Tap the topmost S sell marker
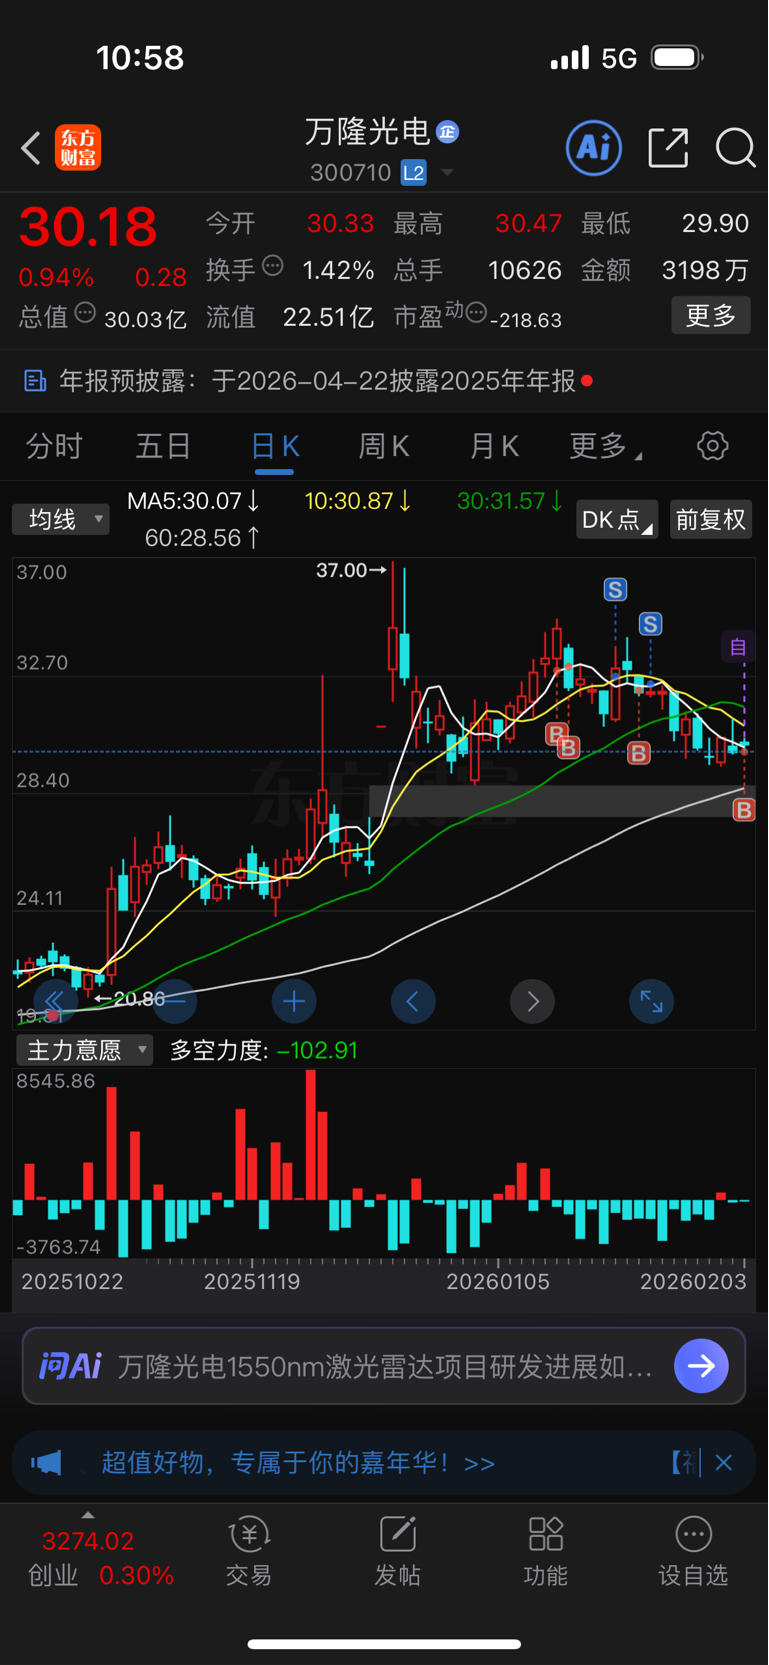This screenshot has height=1665, width=769. pyautogui.click(x=615, y=590)
